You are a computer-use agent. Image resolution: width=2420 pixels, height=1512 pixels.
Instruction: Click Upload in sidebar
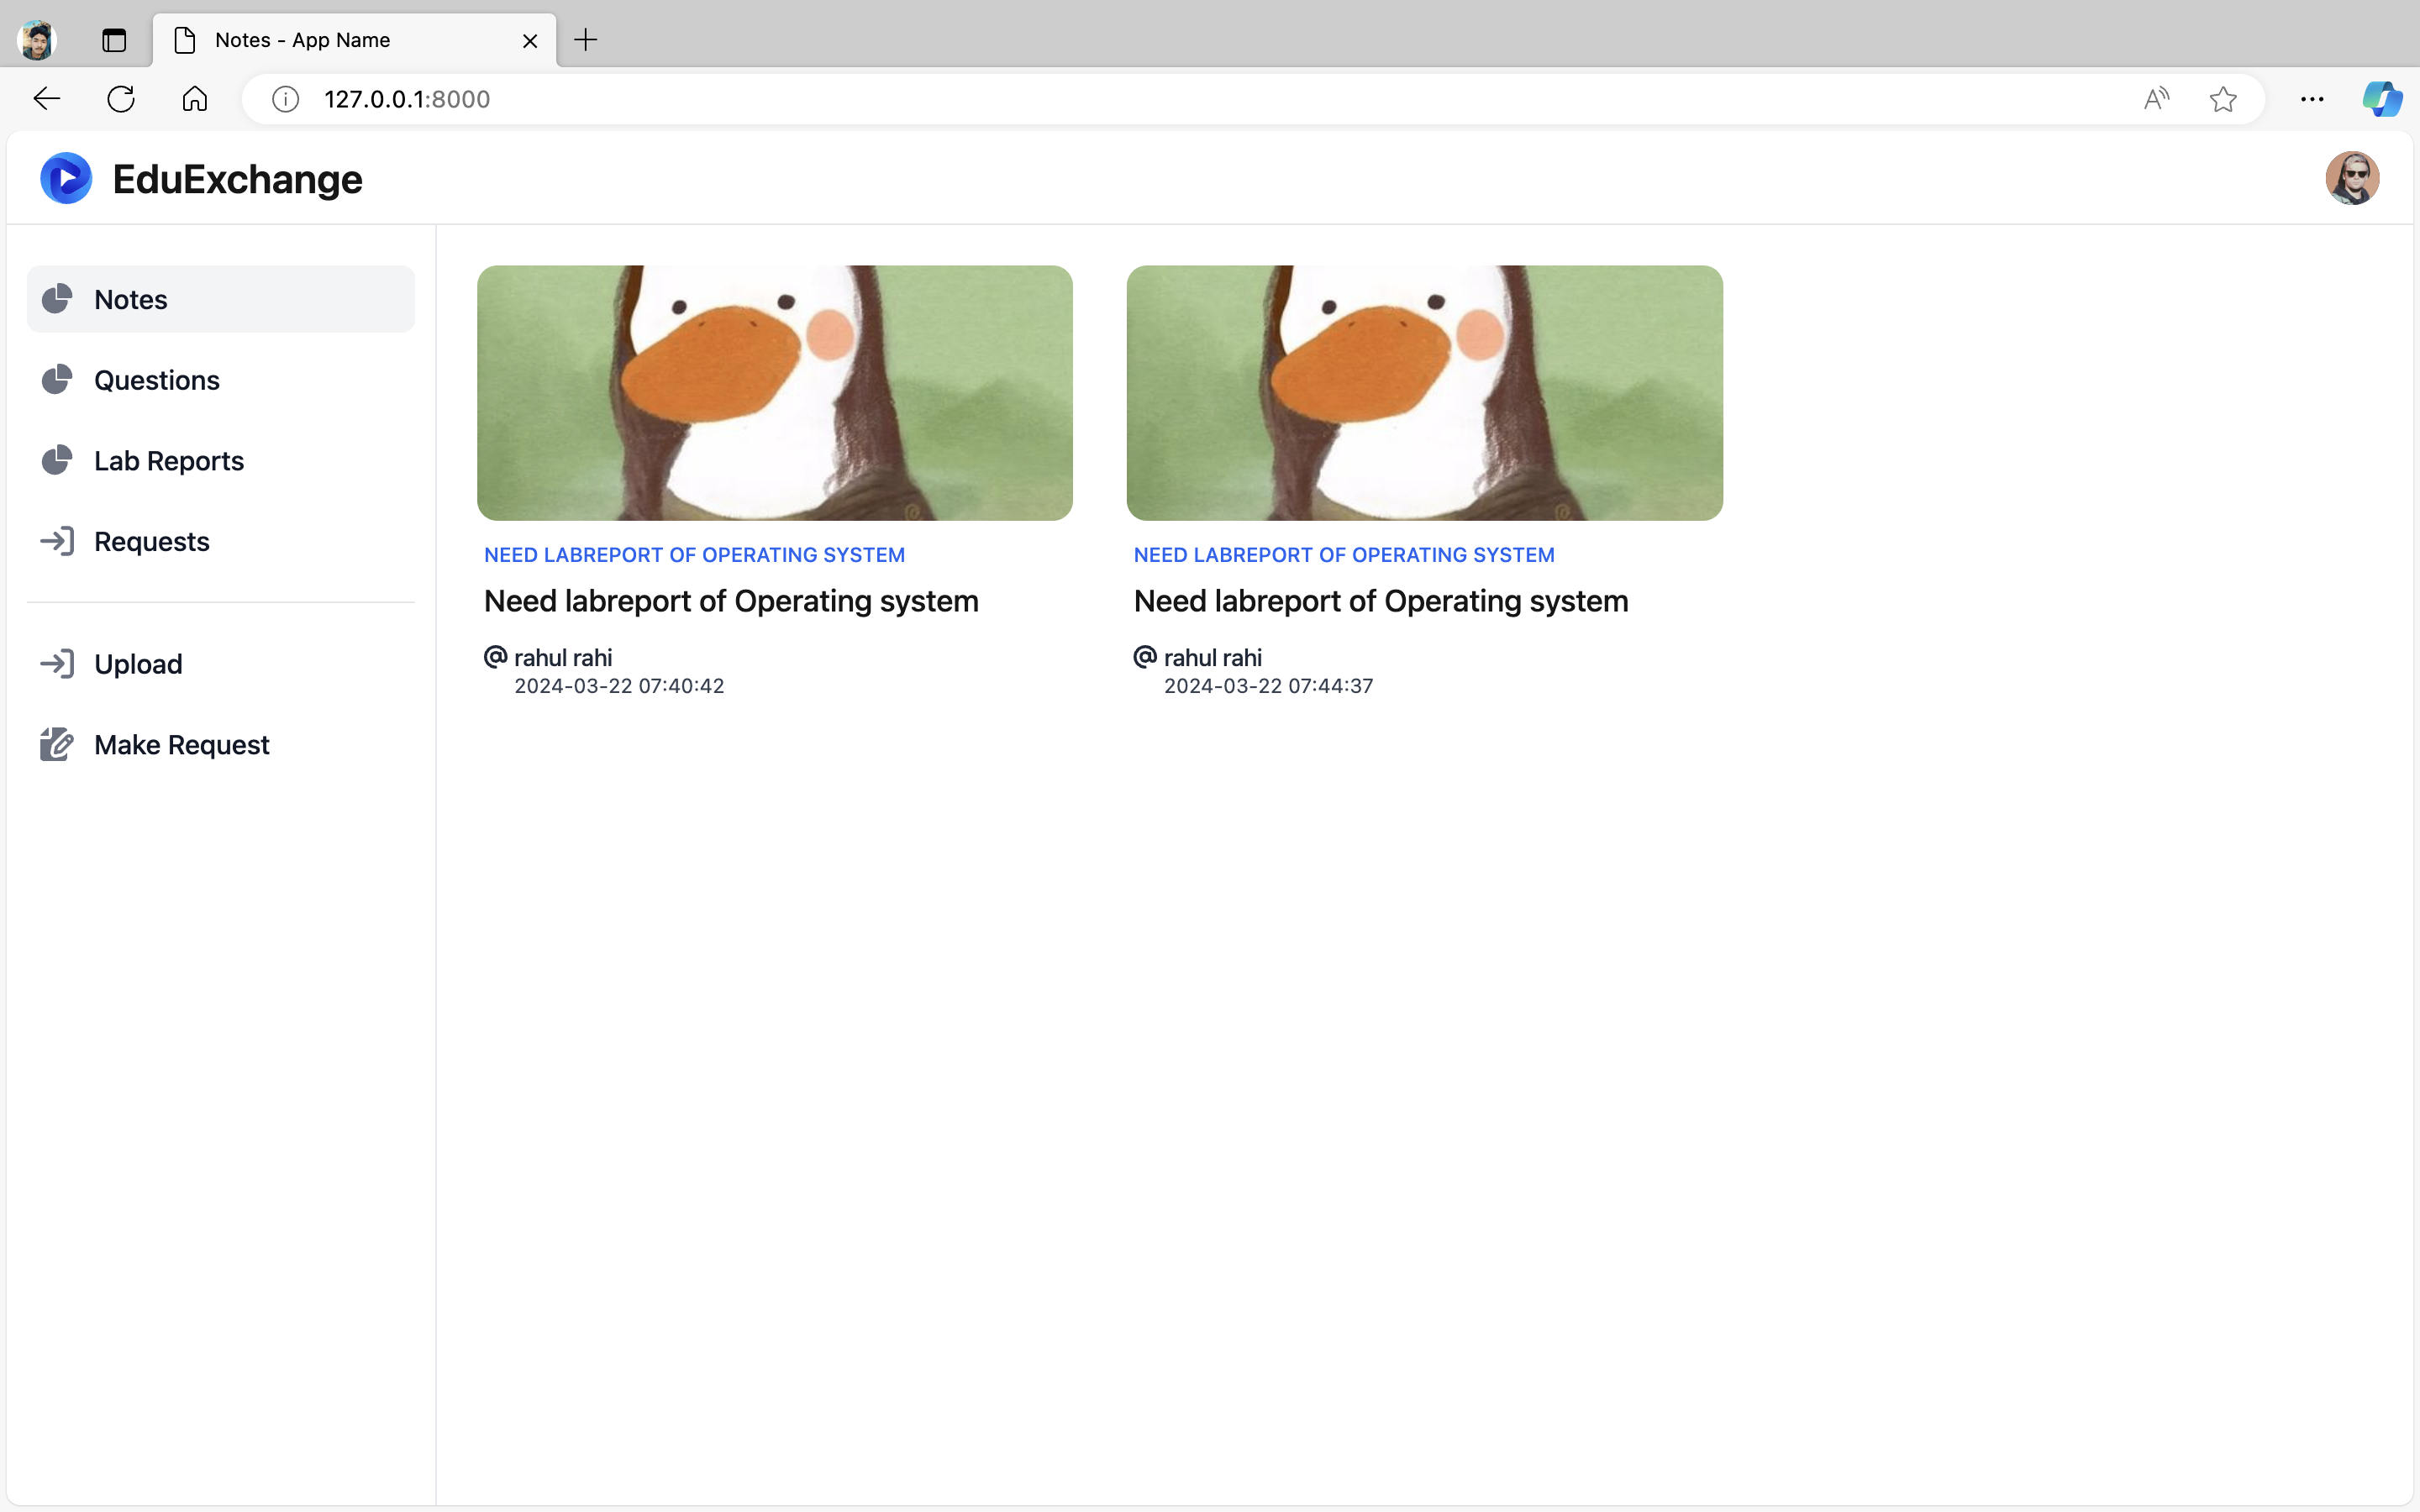pyautogui.click(x=138, y=664)
